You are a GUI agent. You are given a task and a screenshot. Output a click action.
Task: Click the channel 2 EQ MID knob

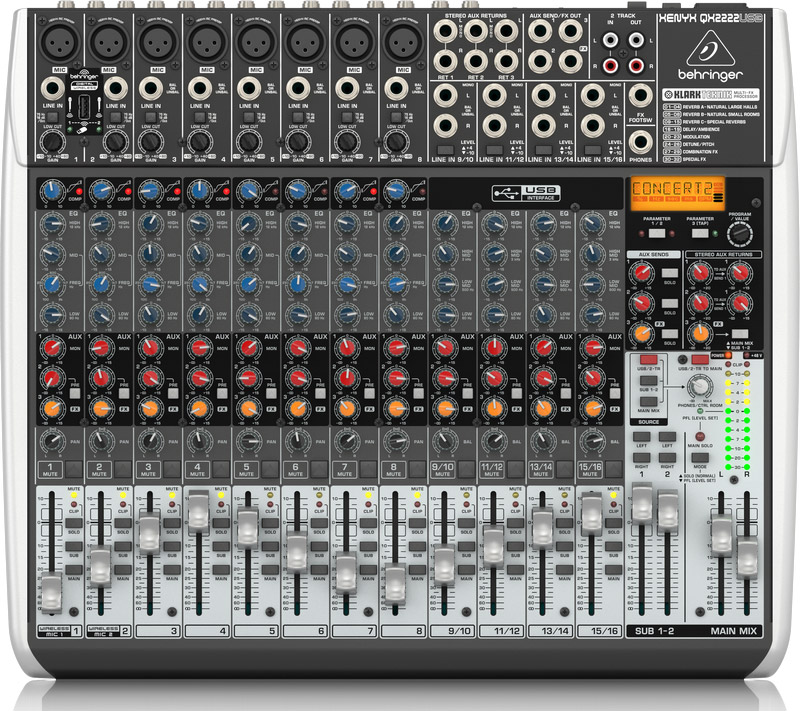coord(101,253)
